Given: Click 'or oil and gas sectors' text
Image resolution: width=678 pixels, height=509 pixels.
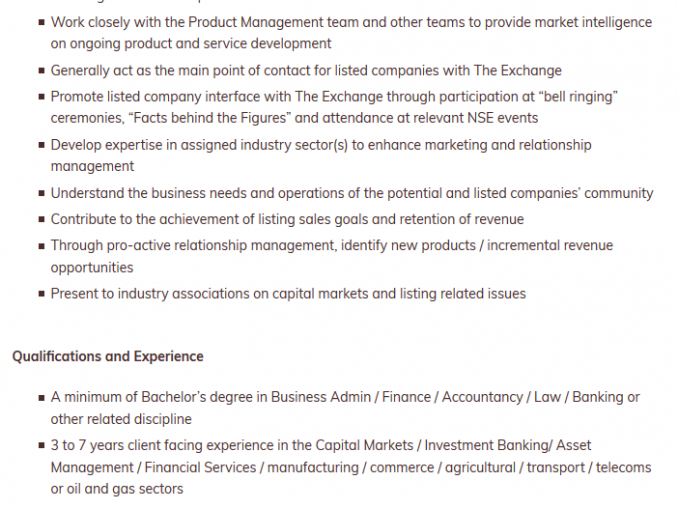Looking at the screenshot, I should pos(117,489).
